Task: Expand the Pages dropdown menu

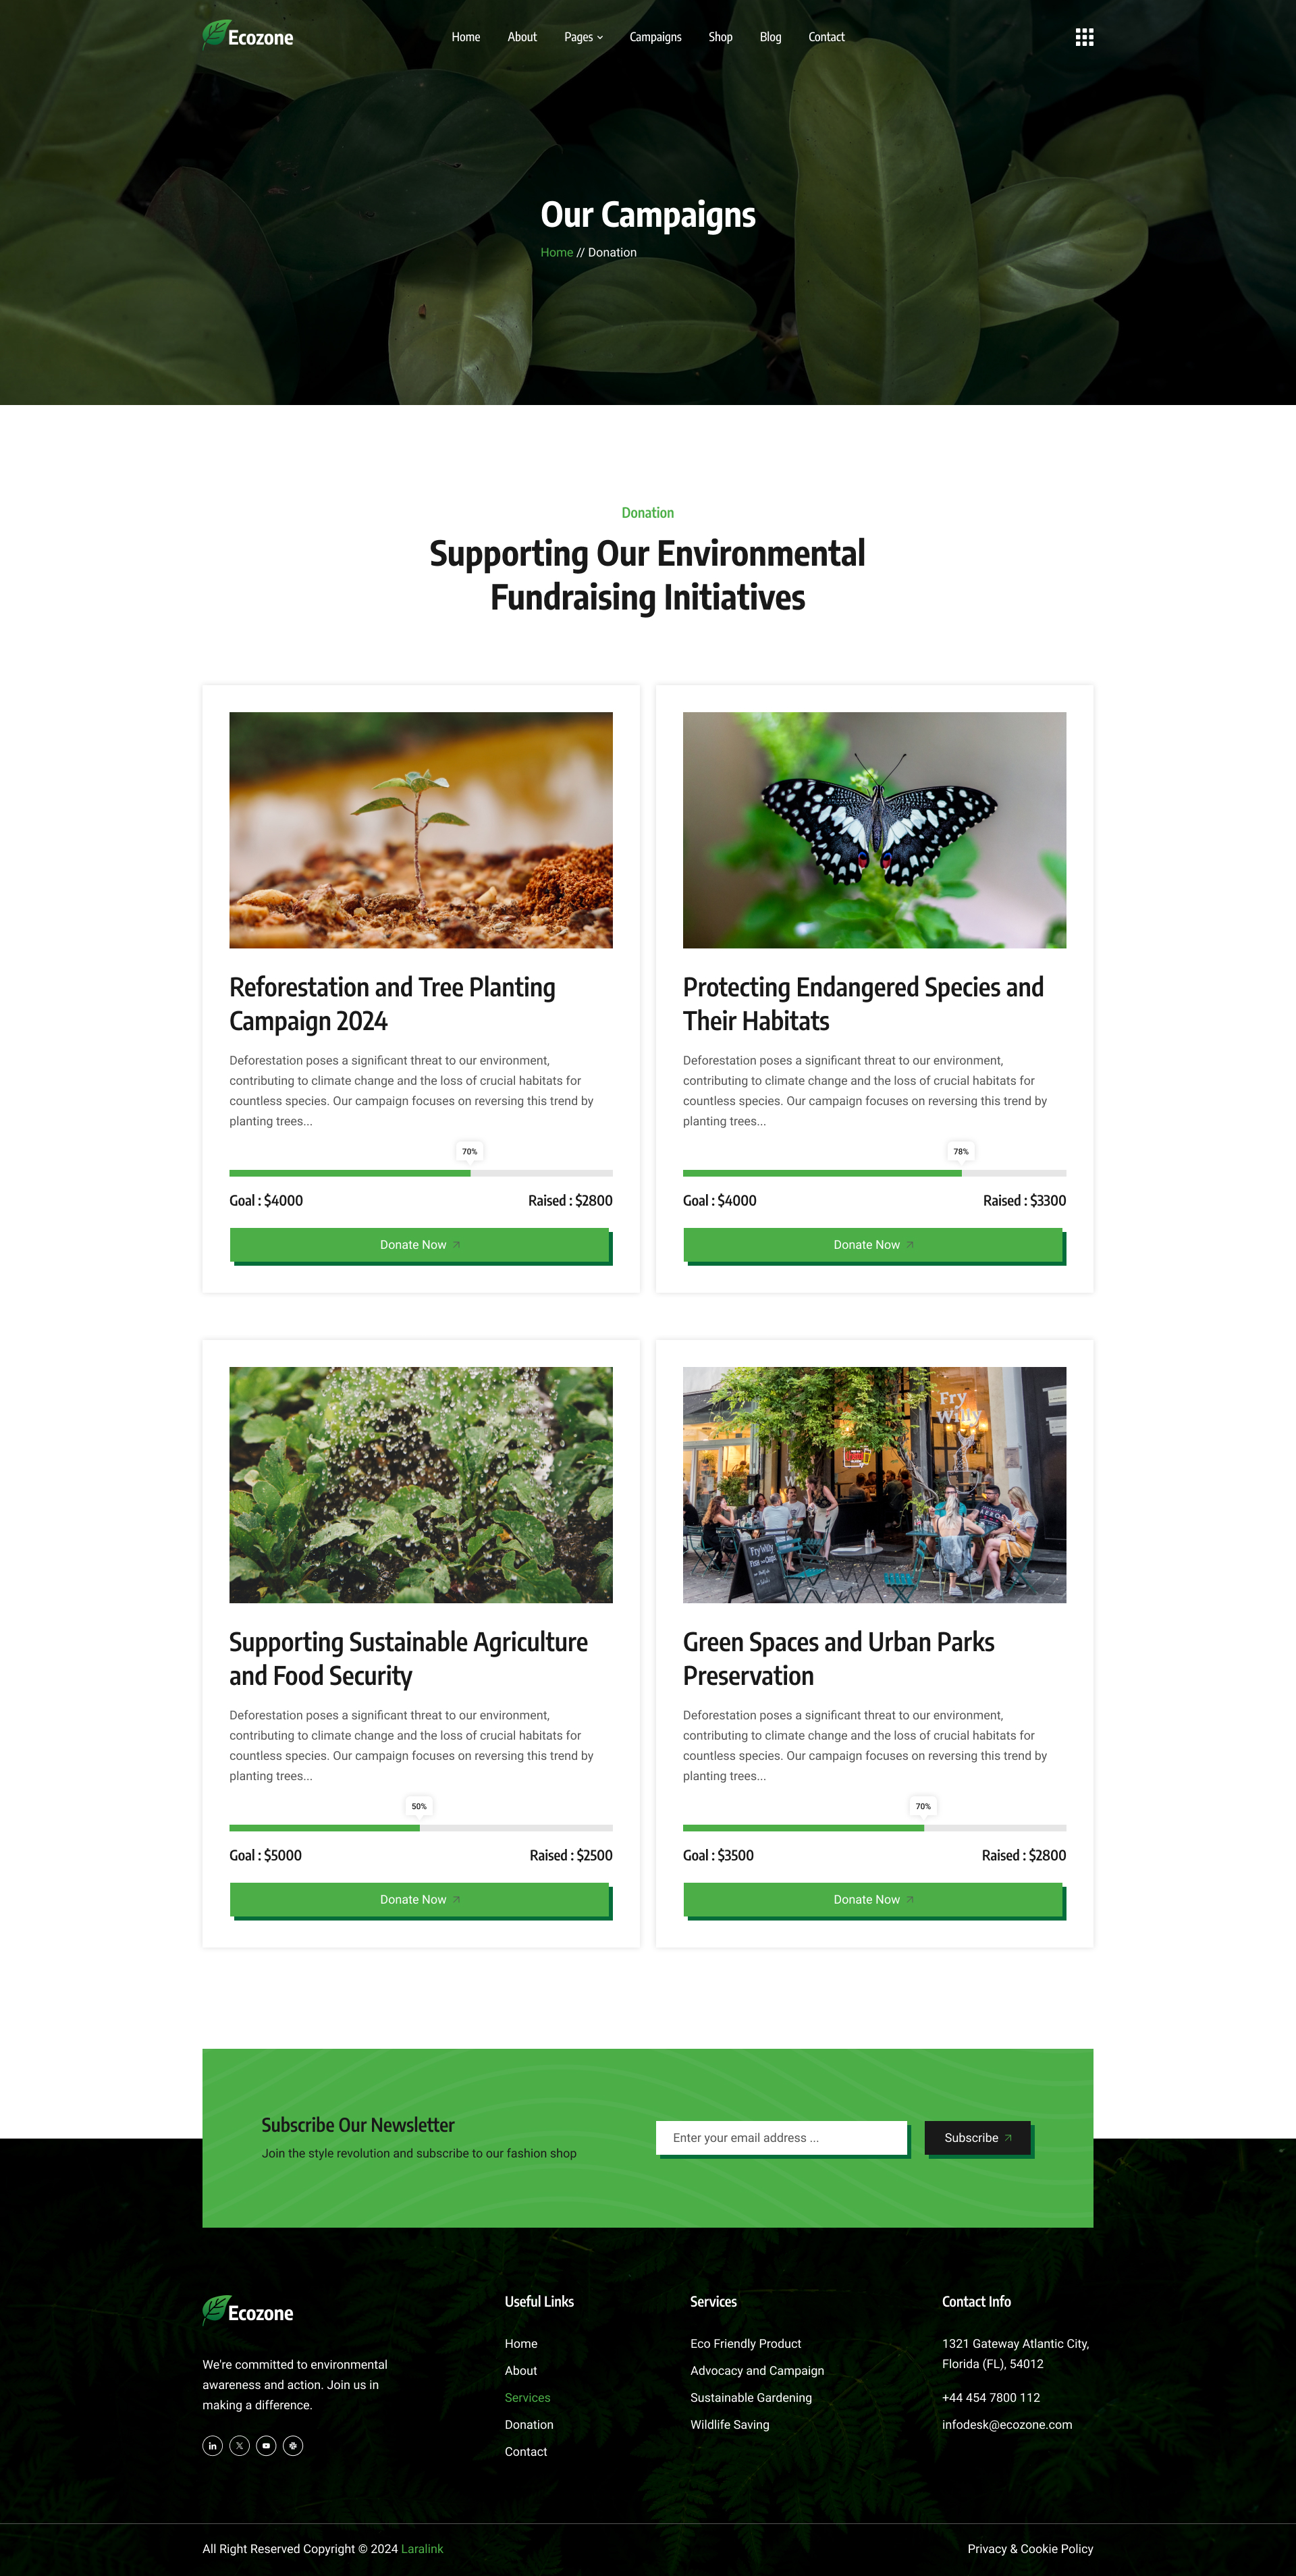Action: point(583,37)
